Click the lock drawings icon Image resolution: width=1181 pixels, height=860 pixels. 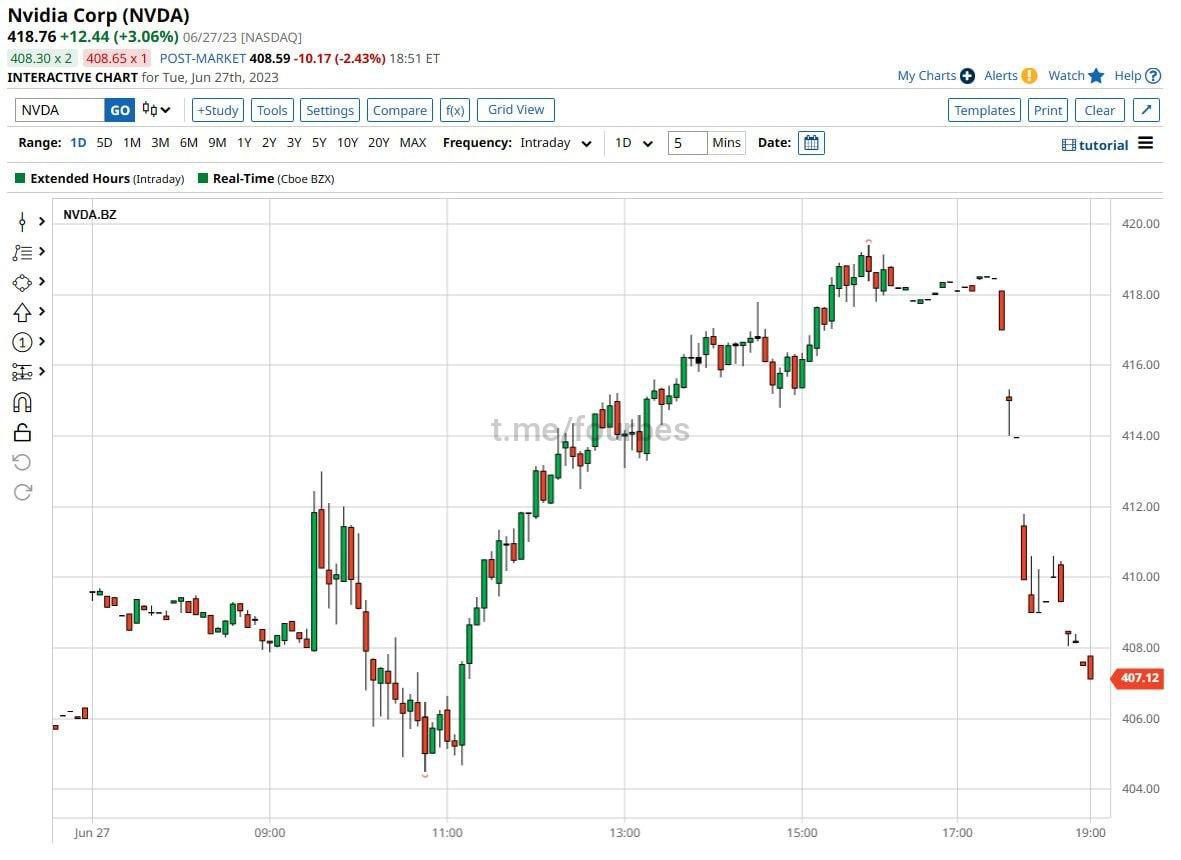tap(22, 432)
